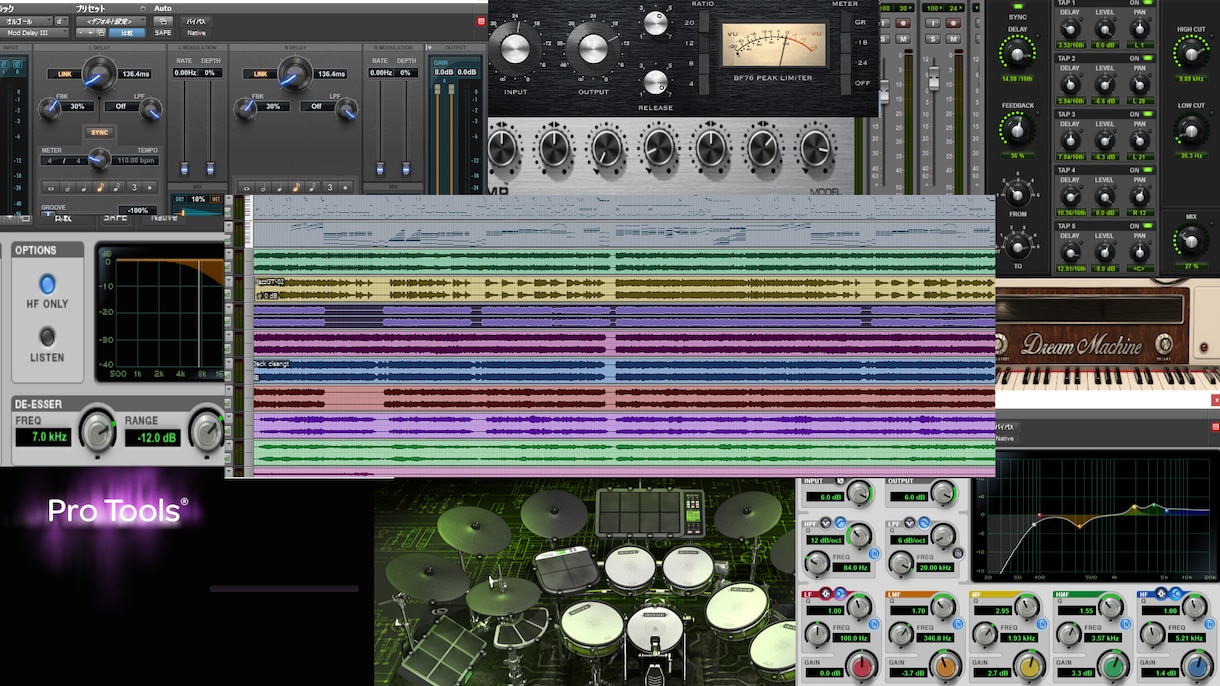The image size is (1220, 686).
Task: Click the blue compare button 比較
Action: click(x=127, y=33)
